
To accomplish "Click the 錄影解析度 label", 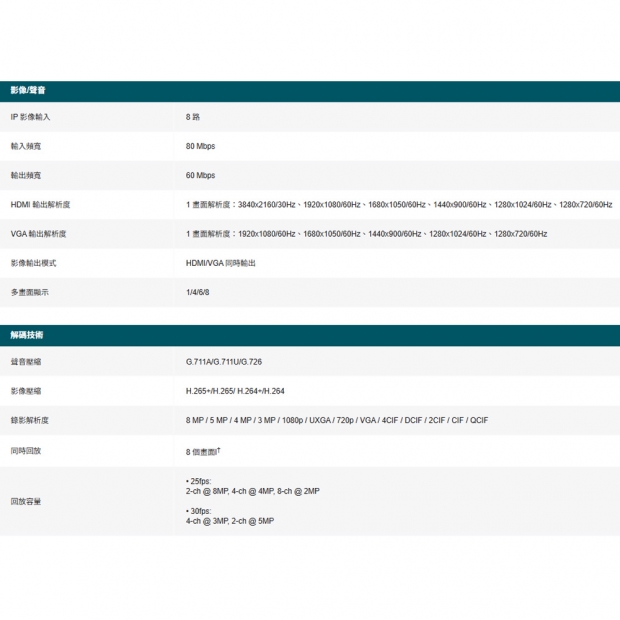I will point(30,420).
